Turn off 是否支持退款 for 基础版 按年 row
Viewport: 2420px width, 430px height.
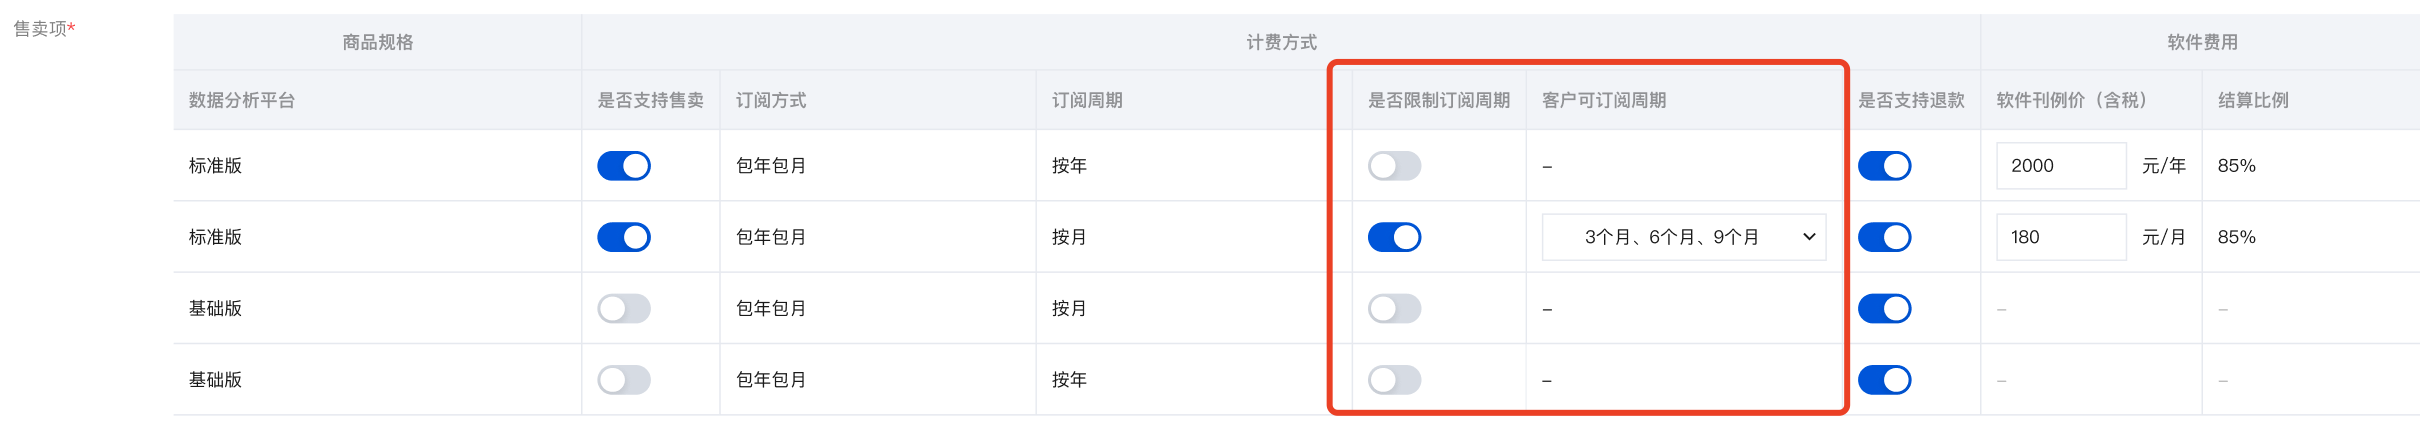tap(1884, 380)
